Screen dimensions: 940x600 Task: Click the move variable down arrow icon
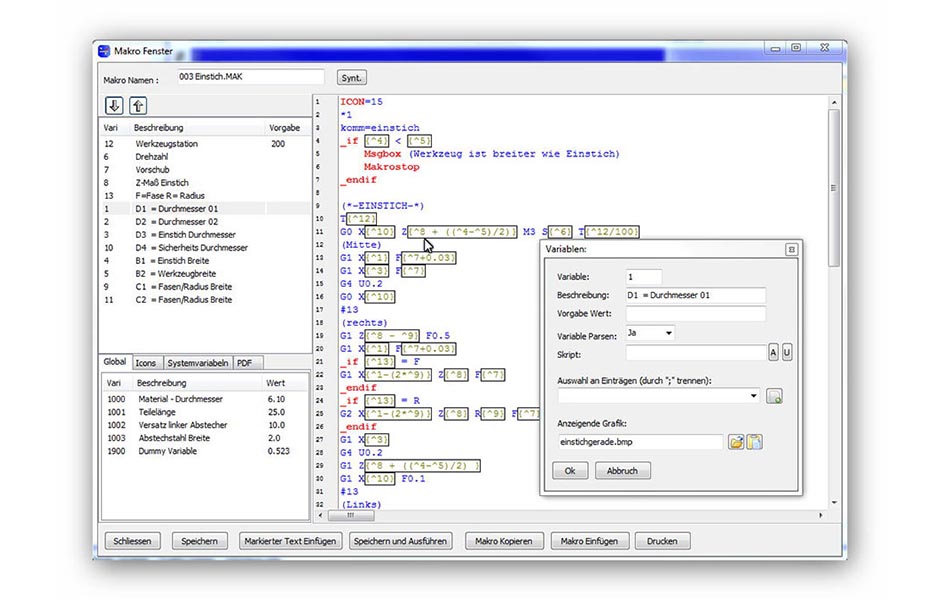(113, 105)
